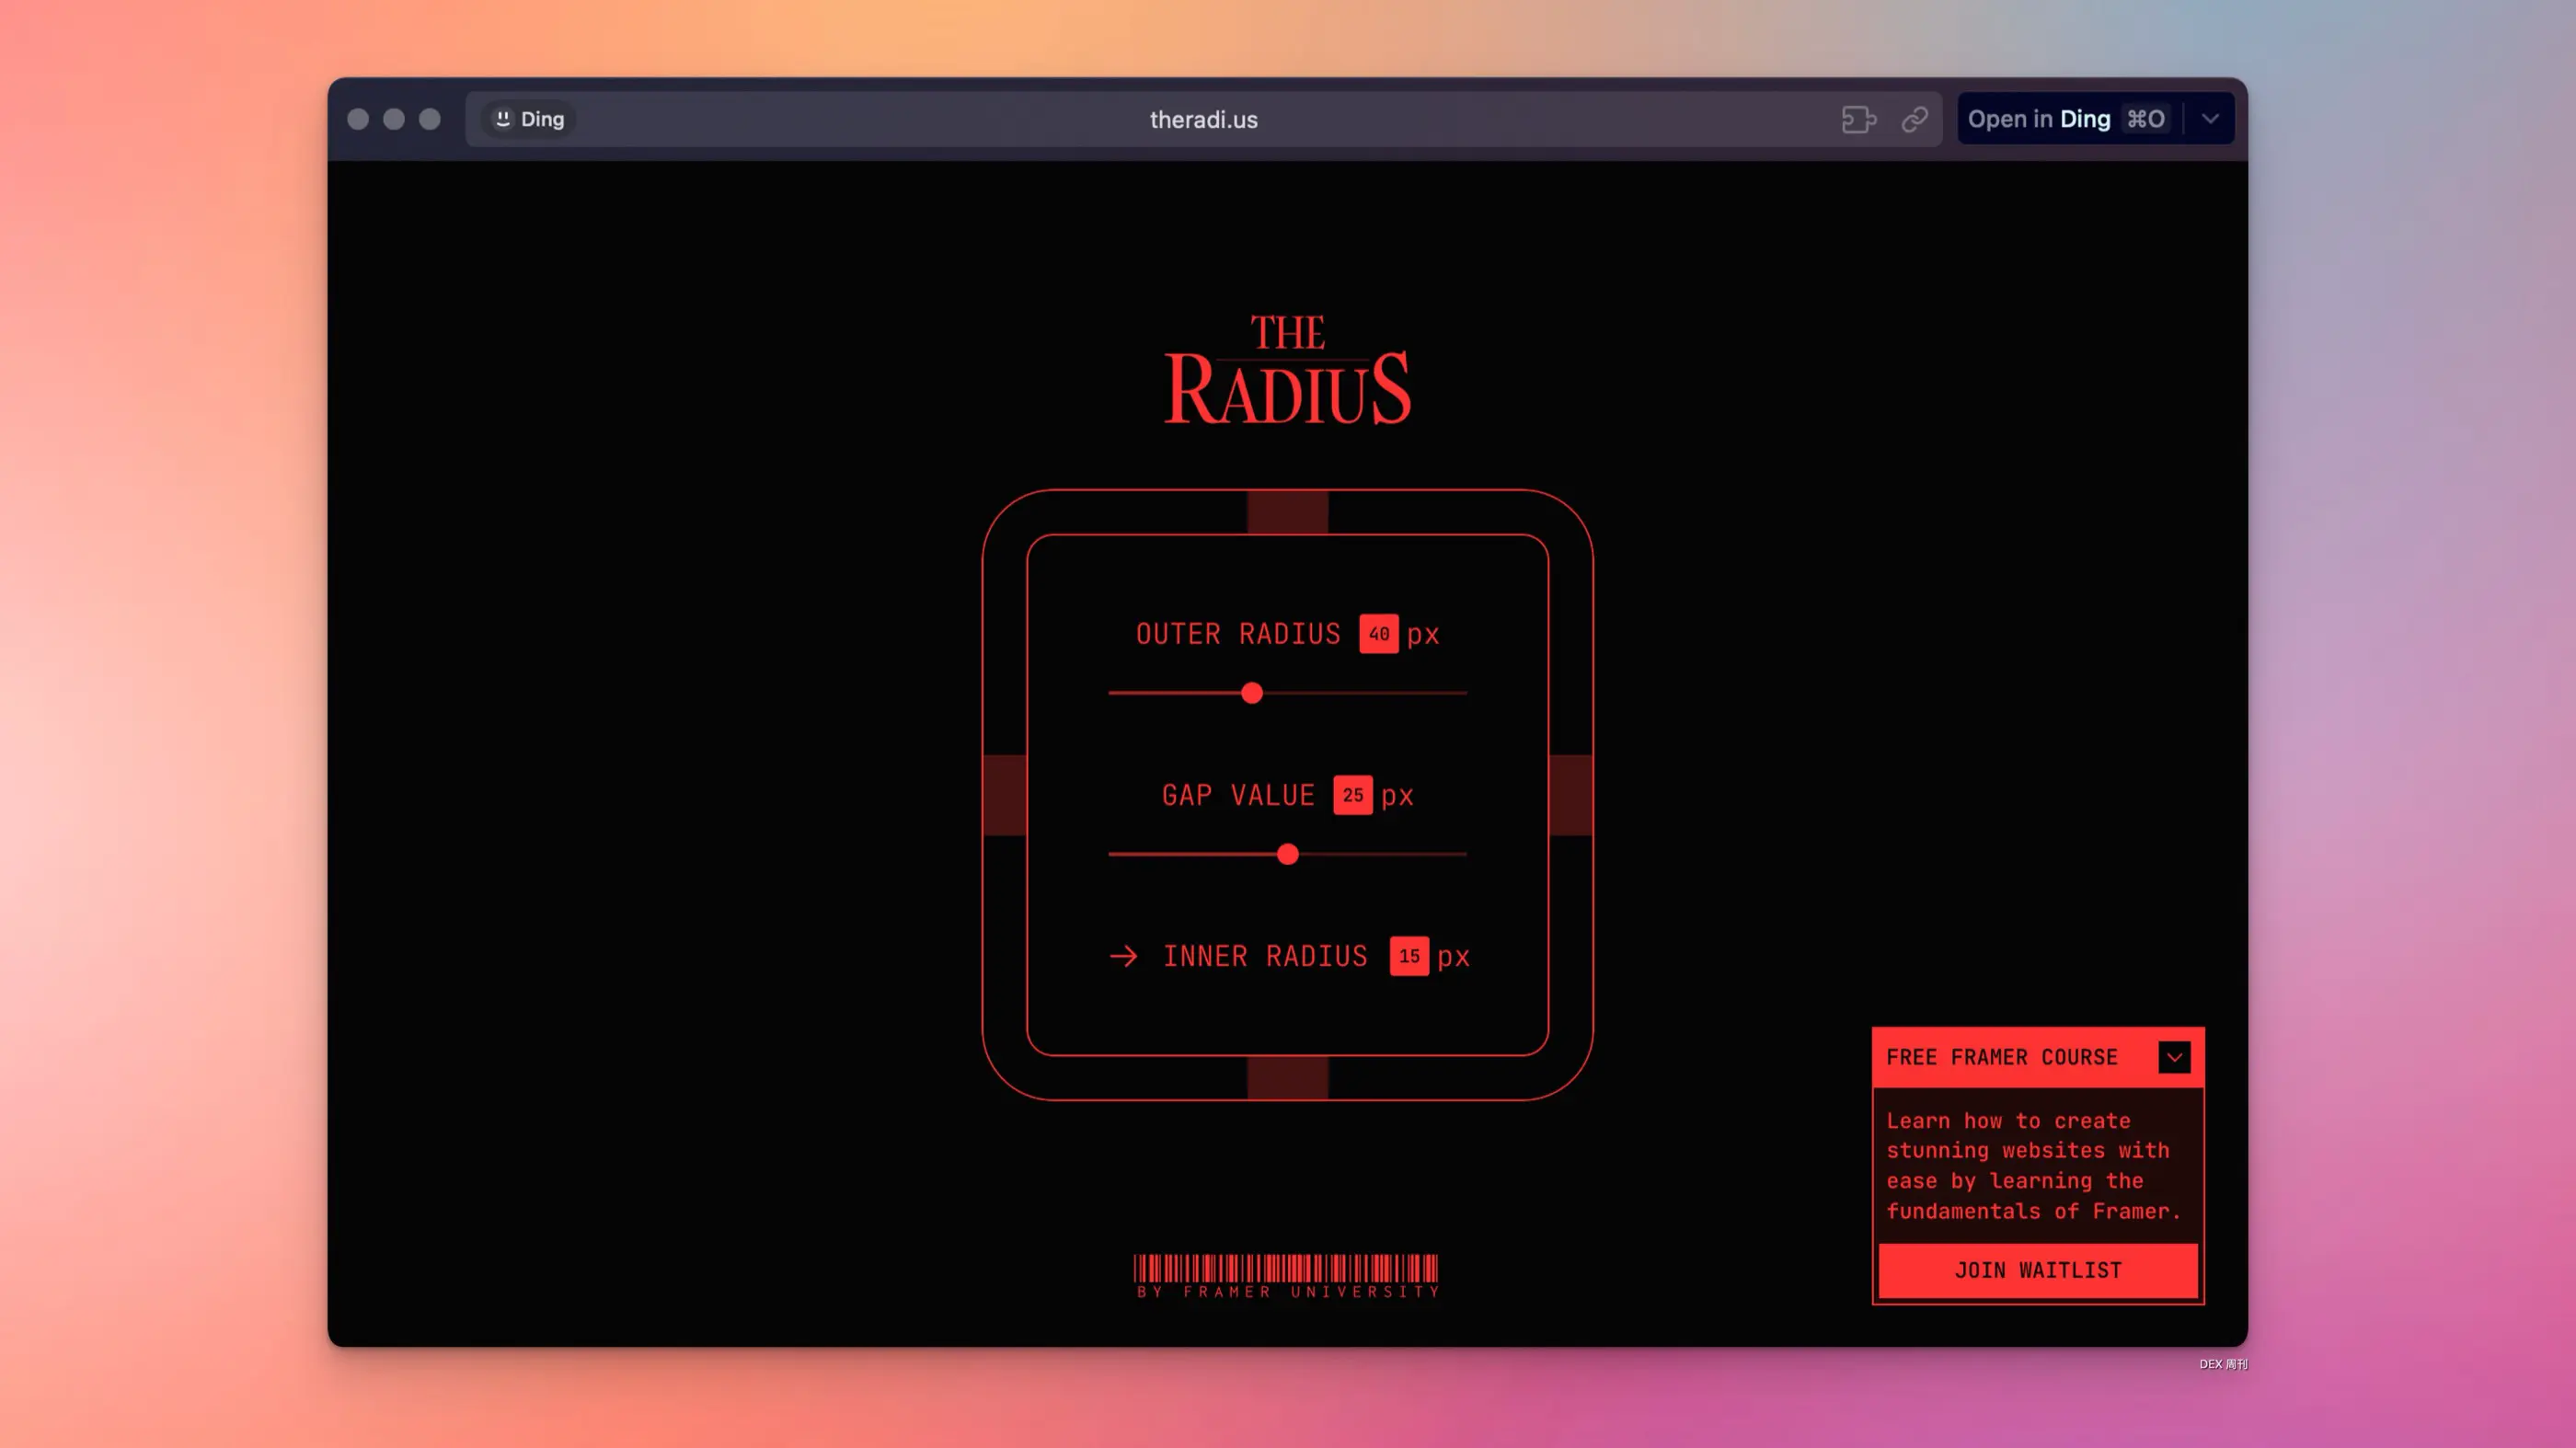This screenshot has width=2576, height=1448.
Task: Open dropdown arrow next to Open in Ding
Action: pyautogui.click(x=2210, y=119)
